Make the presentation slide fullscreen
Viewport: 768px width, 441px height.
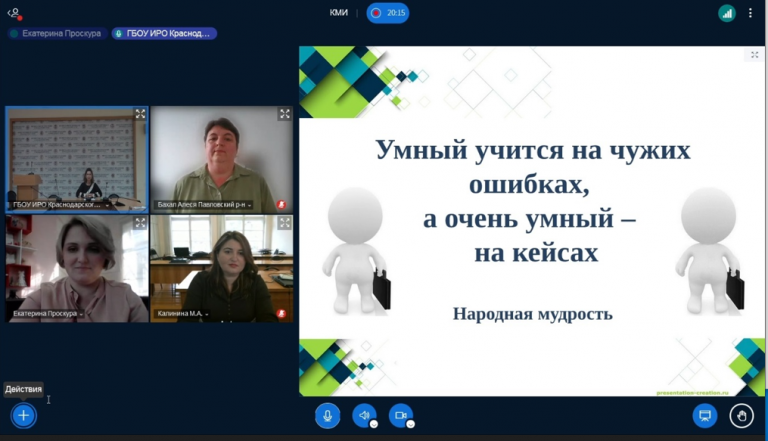tap(755, 55)
